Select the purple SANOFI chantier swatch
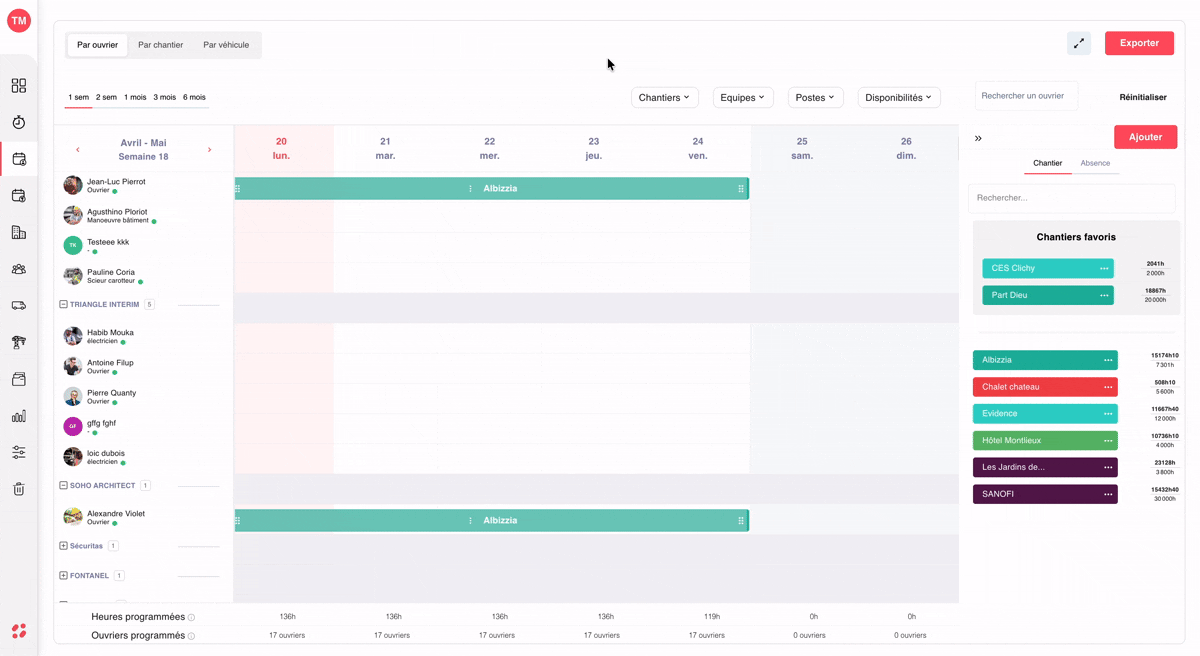This screenshot has width=1200, height=656. point(1045,494)
